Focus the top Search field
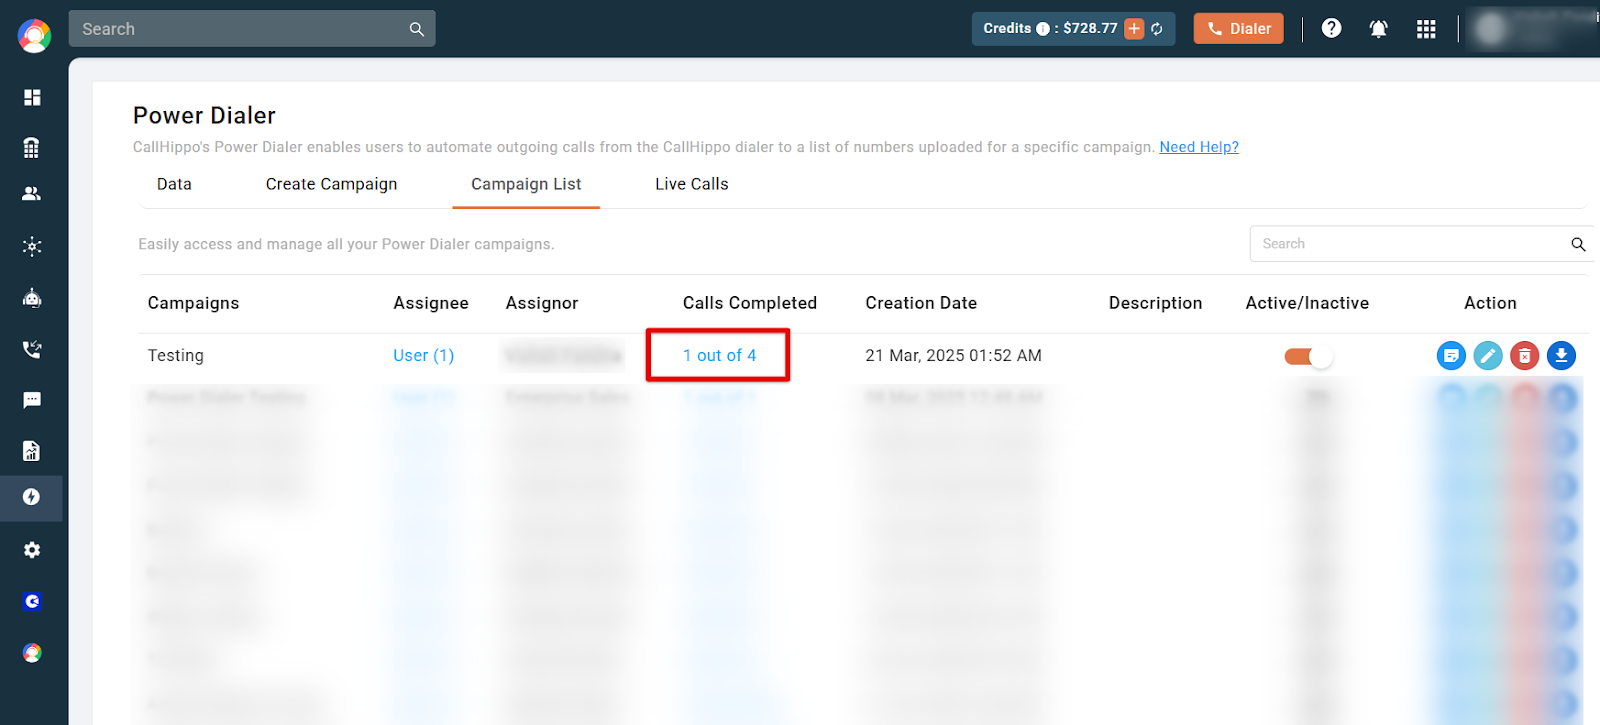This screenshot has width=1600, height=725. pos(252,29)
